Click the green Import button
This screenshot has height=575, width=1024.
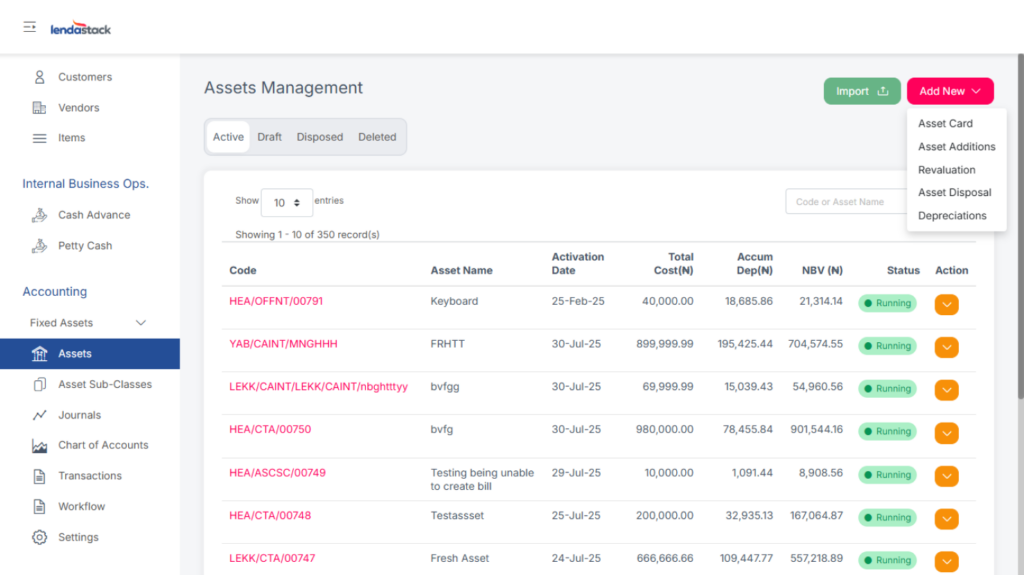pyautogui.click(x=861, y=91)
